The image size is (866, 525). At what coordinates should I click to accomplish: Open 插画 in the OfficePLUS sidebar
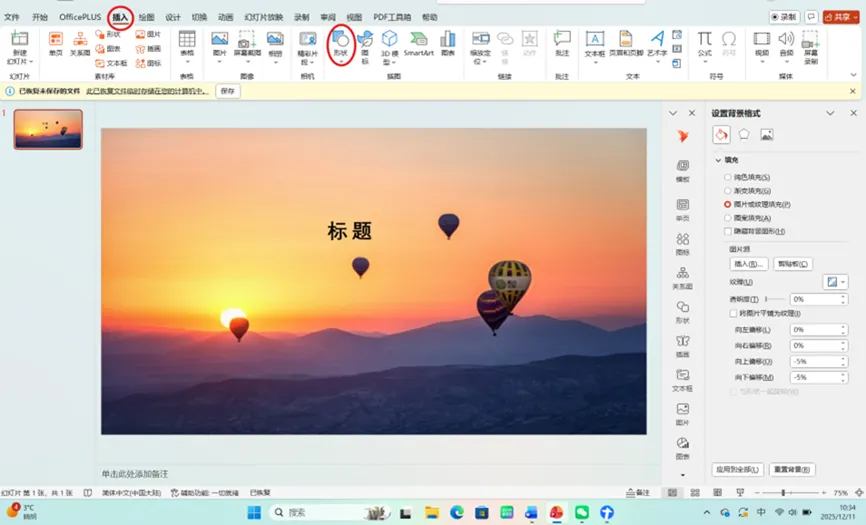point(683,346)
